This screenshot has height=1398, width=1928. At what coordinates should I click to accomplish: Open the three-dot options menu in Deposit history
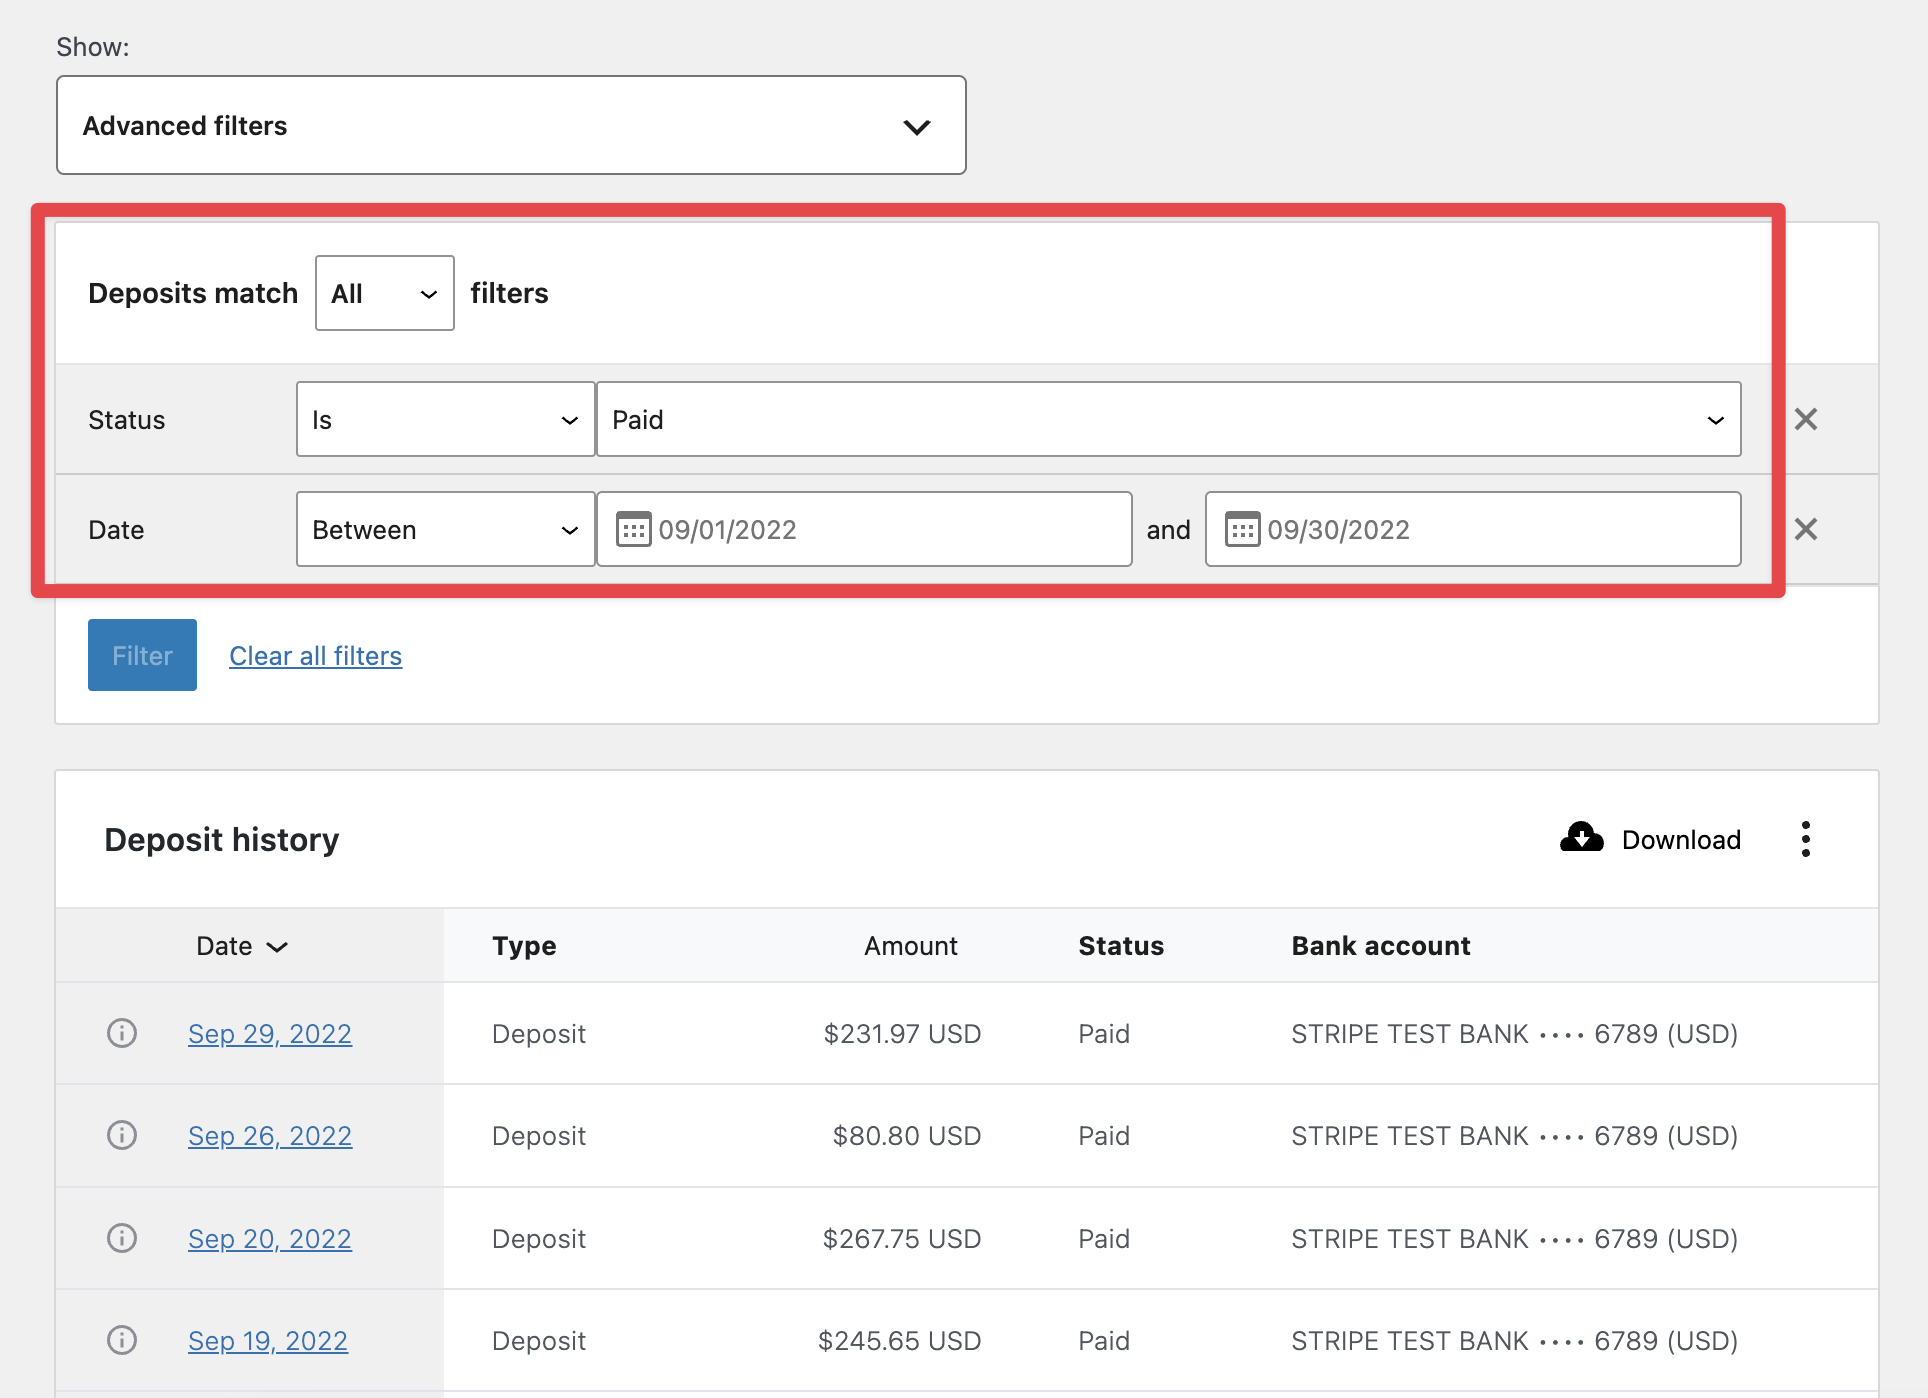(x=1805, y=839)
